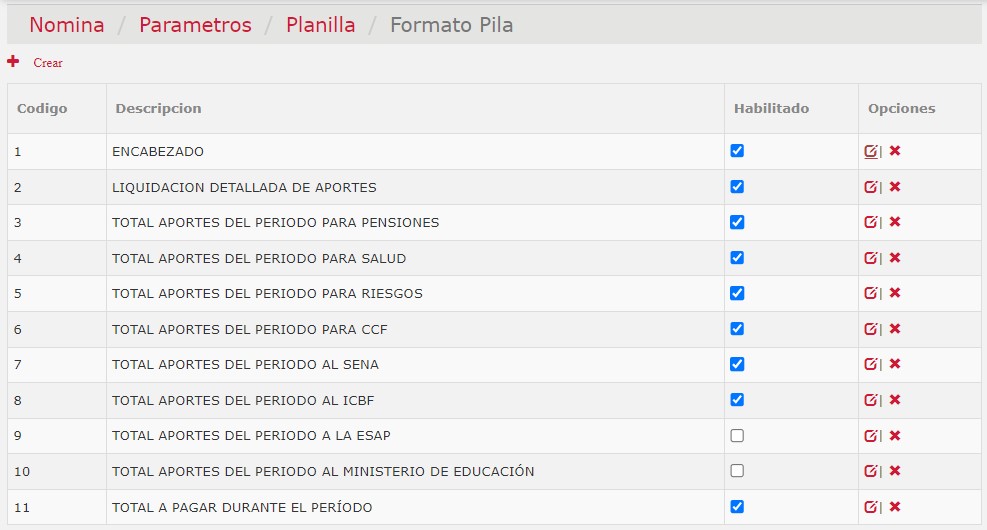This screenshot has width=987, height=530.
Task: Delete the PERIODO PARA CCF entry
Action: click(895, 329)
